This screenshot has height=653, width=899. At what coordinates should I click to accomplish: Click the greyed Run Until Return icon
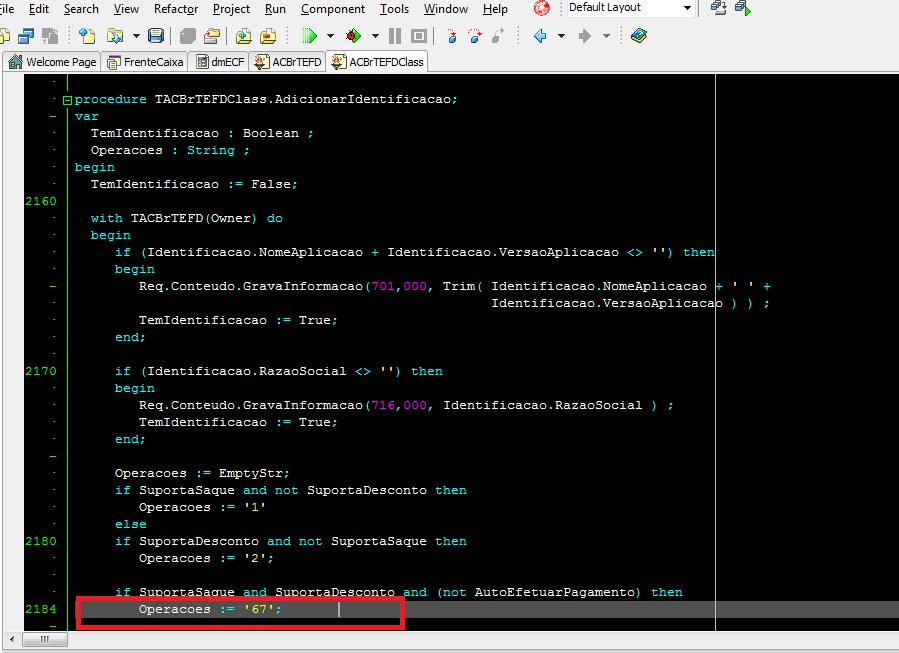(498, 36)
